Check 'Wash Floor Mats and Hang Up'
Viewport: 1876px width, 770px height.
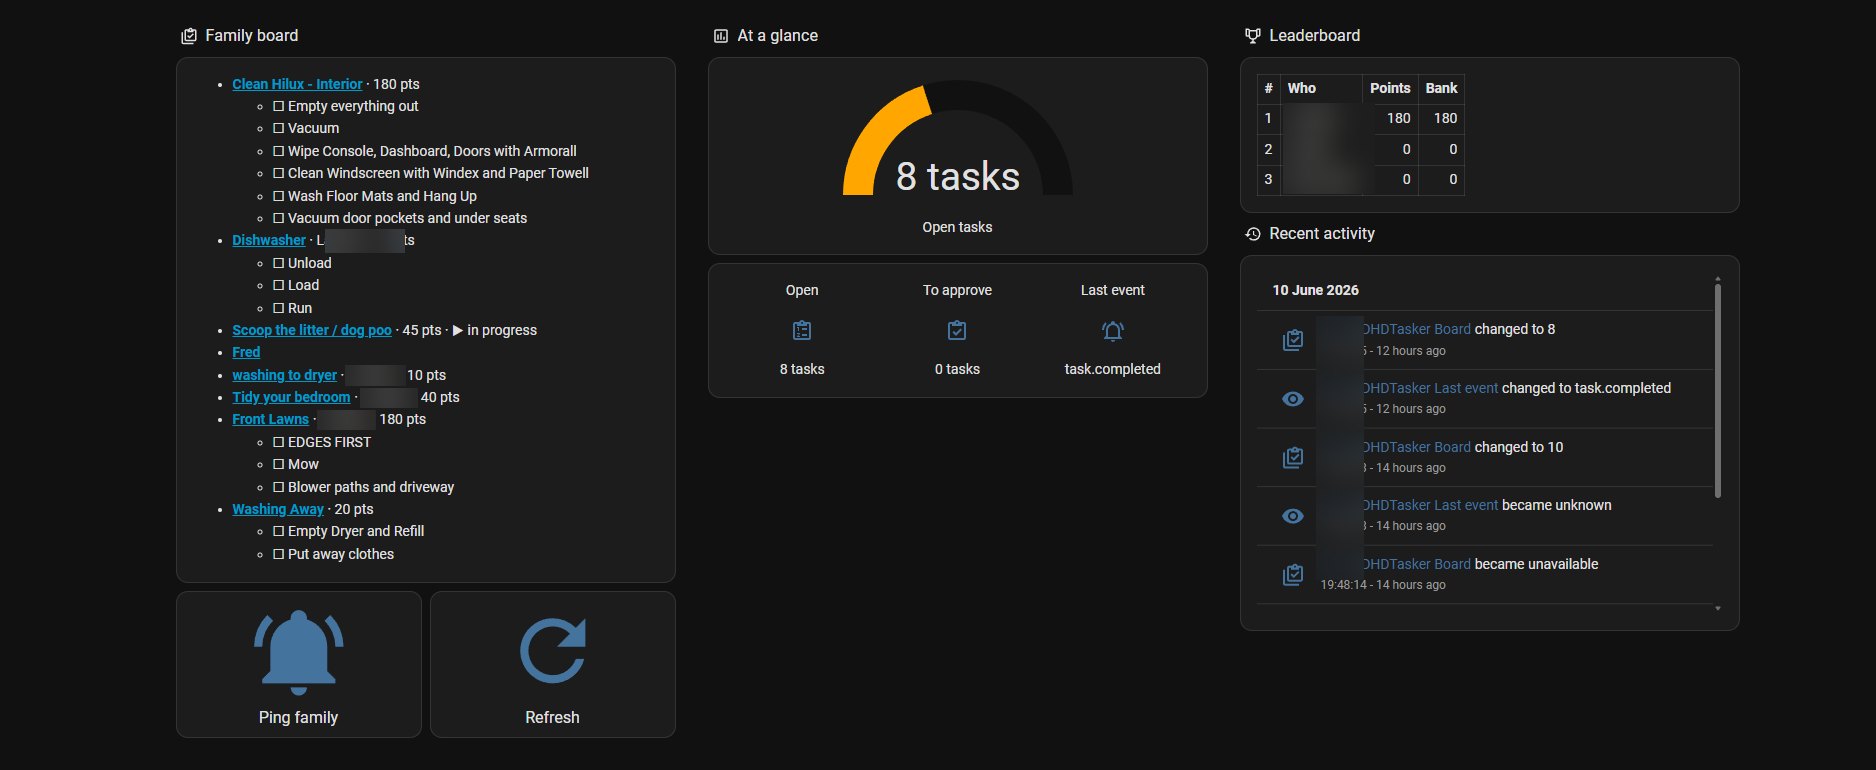tap(279, 196)
